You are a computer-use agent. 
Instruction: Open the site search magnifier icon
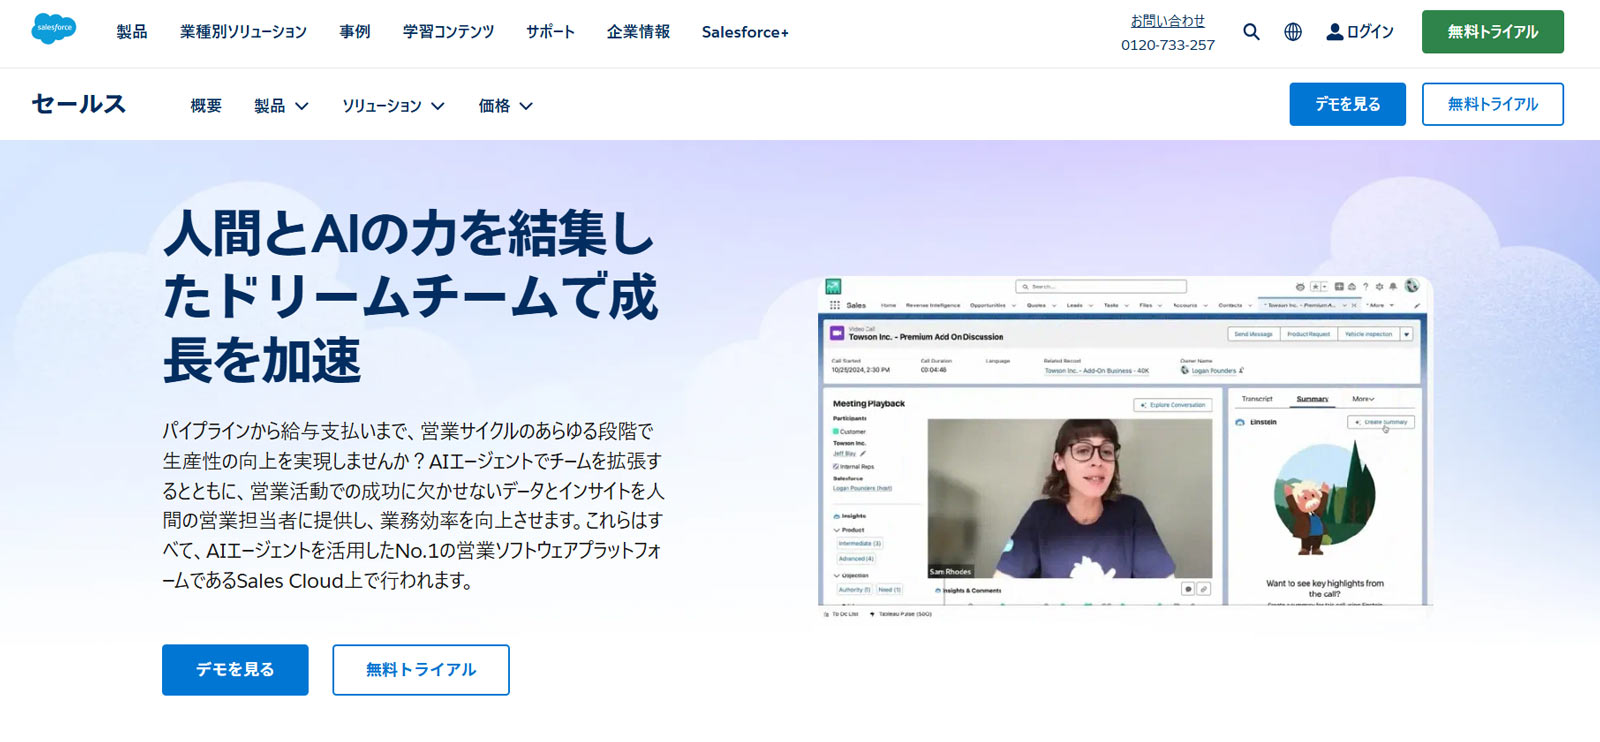click(x=1251, y=32)
